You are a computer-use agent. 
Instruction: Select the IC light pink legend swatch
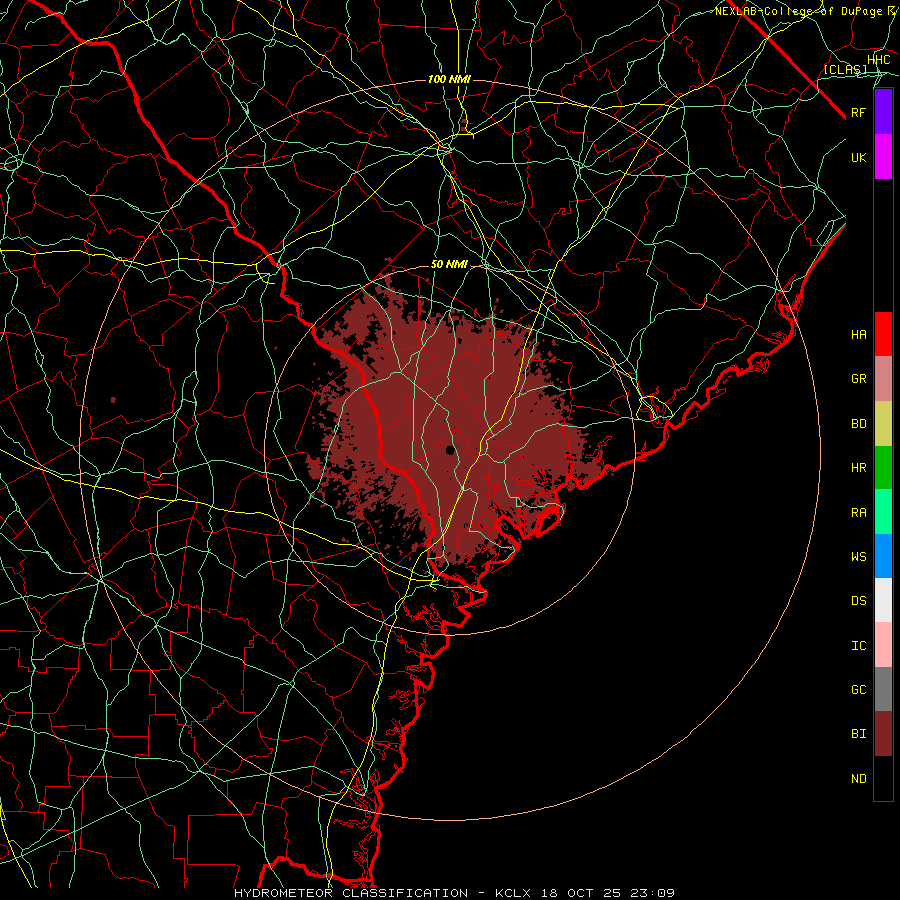click(x=883, y=645)
